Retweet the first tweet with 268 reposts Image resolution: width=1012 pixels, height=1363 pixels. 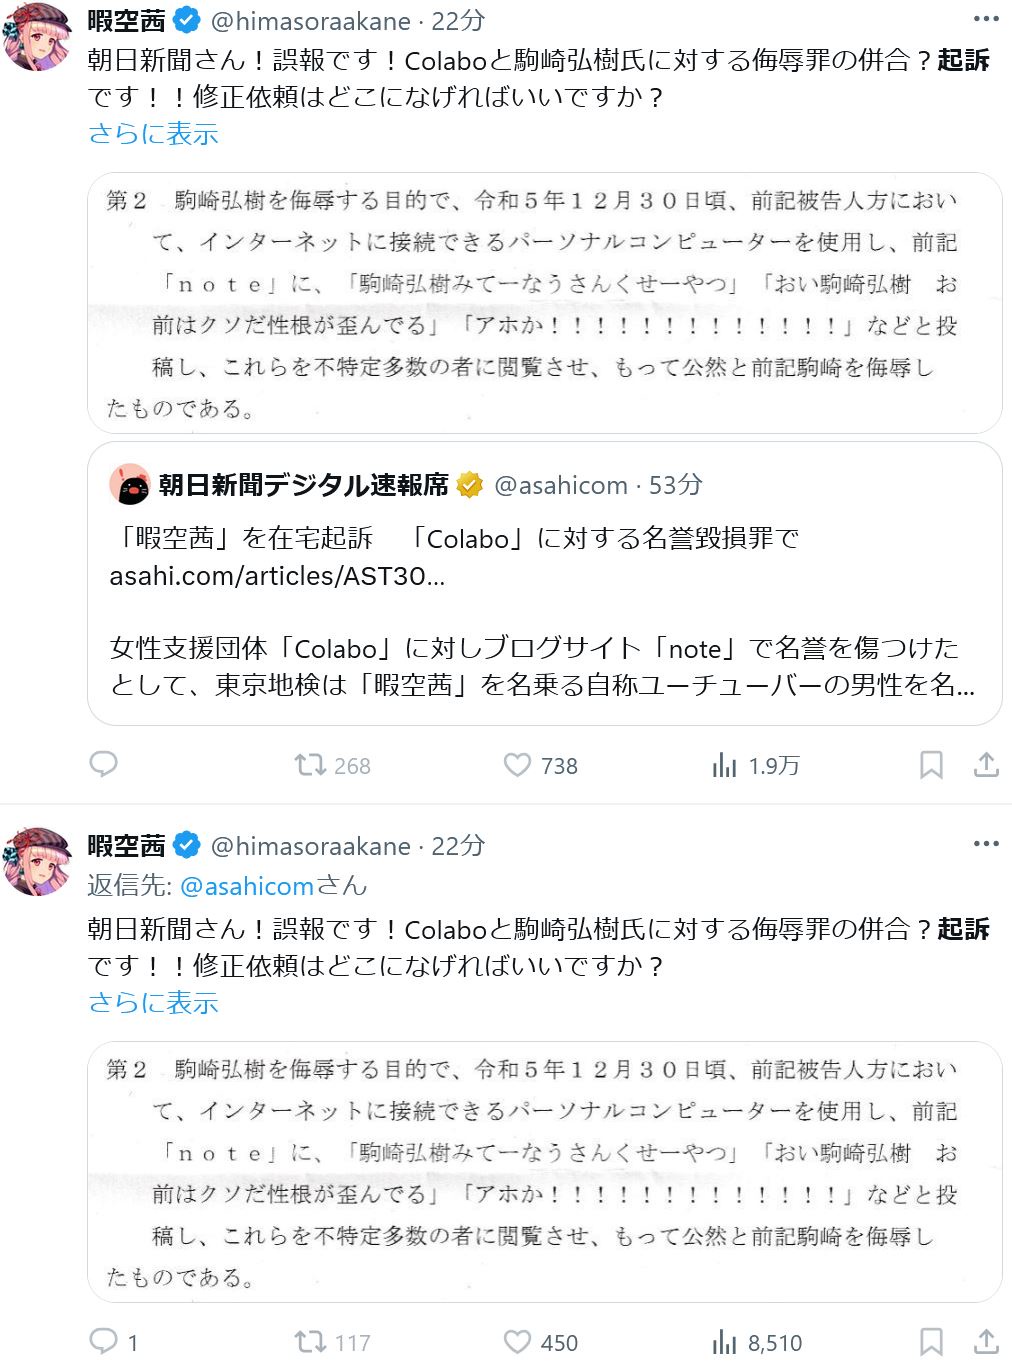tap(310, 765)
